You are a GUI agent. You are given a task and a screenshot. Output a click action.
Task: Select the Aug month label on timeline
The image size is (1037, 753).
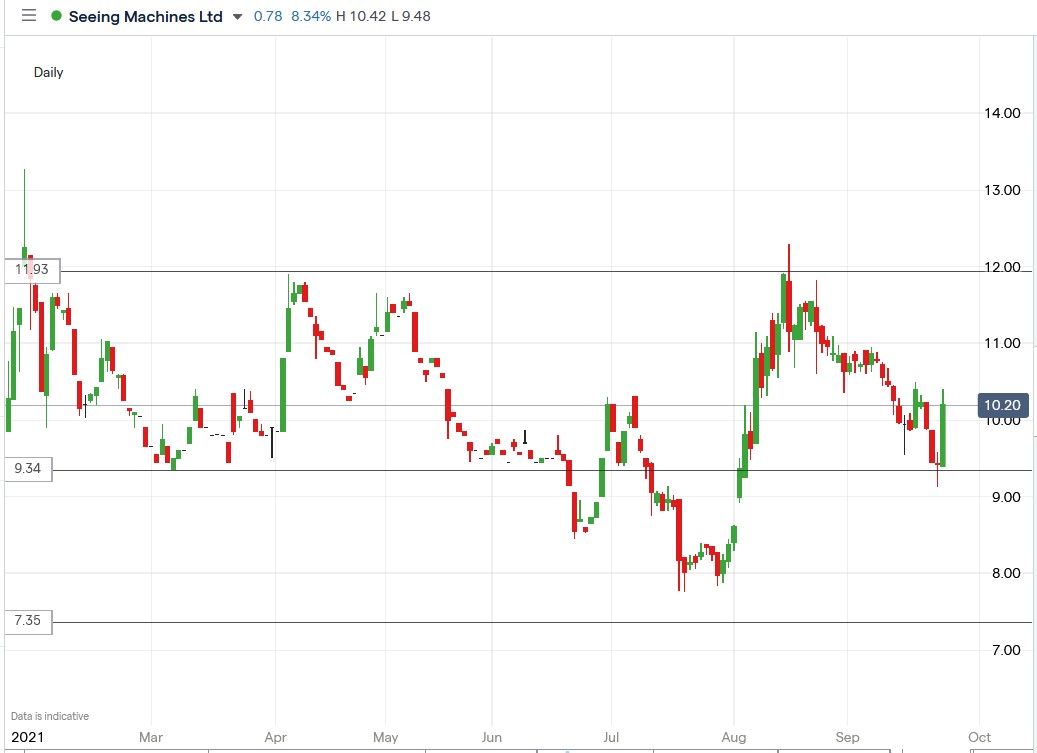735,737
